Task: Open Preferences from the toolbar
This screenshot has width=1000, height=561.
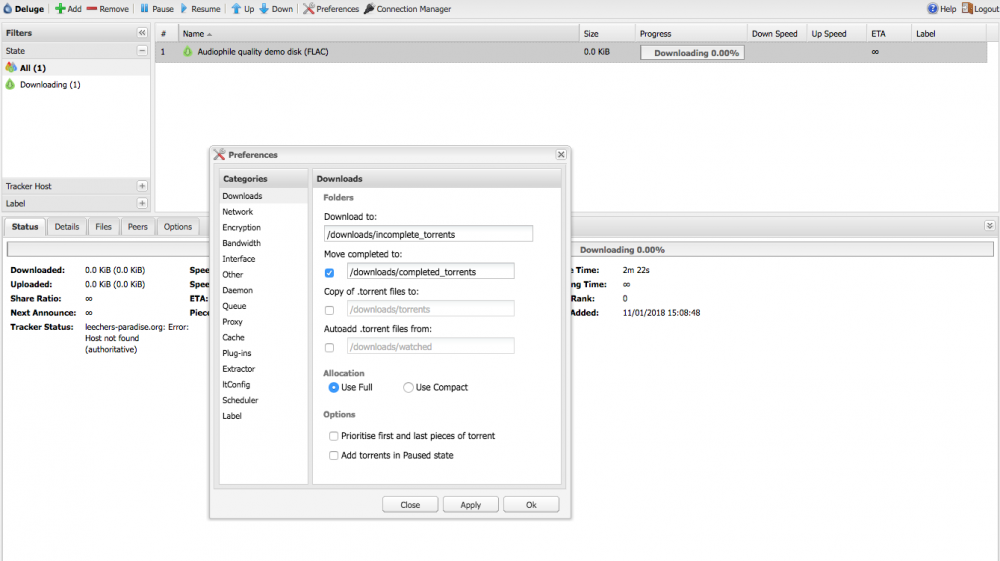Action: pyautogui.click(x=331, y=9)
